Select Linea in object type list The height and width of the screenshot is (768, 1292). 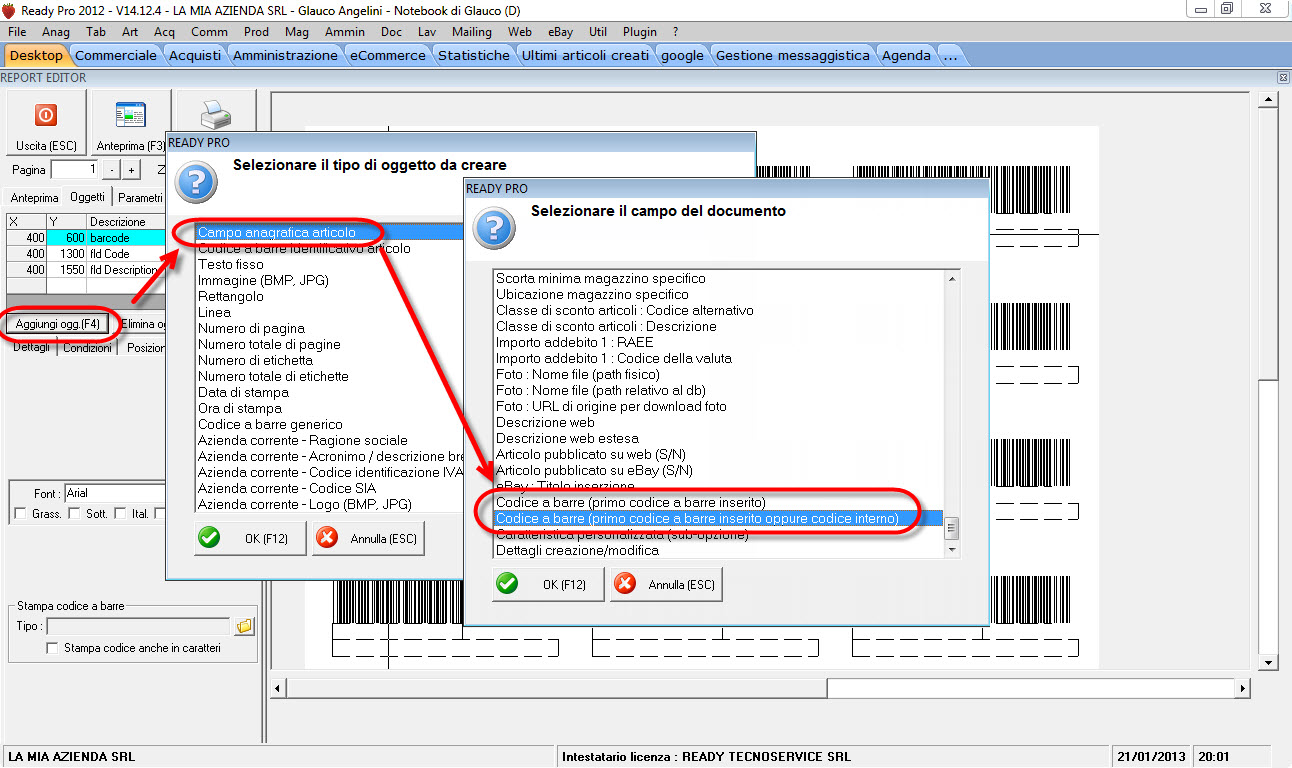pyautogui.click(x=214, y=312)
